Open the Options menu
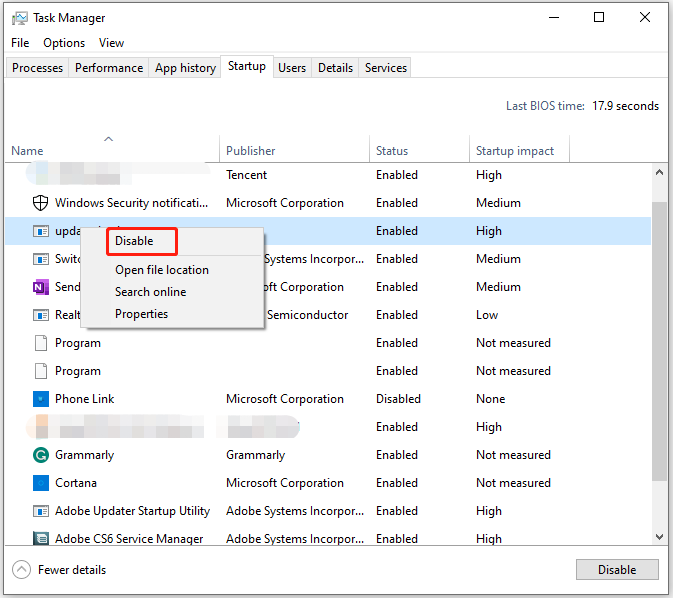The height and width of the screenshot is (598, 673). pyautogui.click(x=64, y=43)
